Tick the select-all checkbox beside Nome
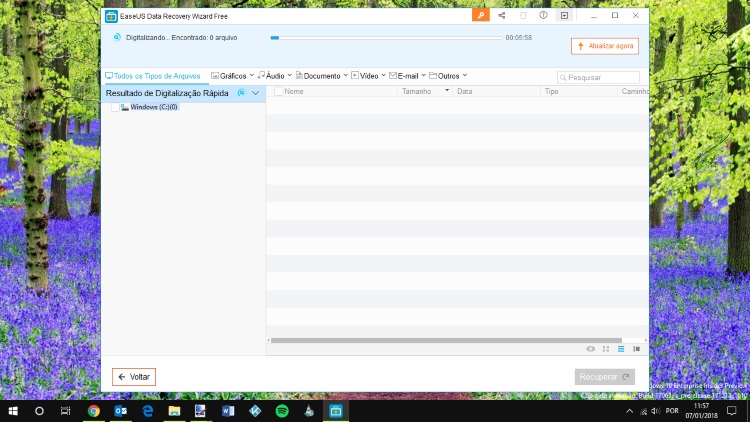 click(279, 91)
